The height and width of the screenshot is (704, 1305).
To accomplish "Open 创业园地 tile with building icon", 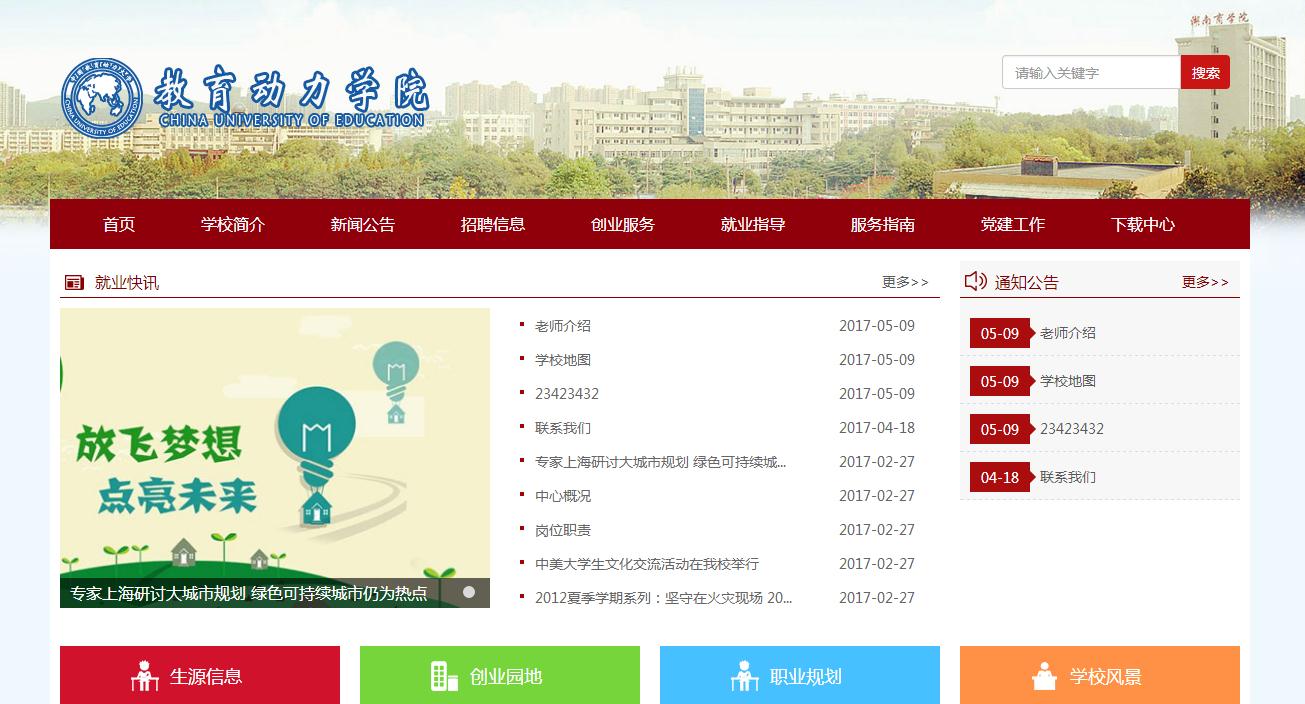I will point(500,676).
